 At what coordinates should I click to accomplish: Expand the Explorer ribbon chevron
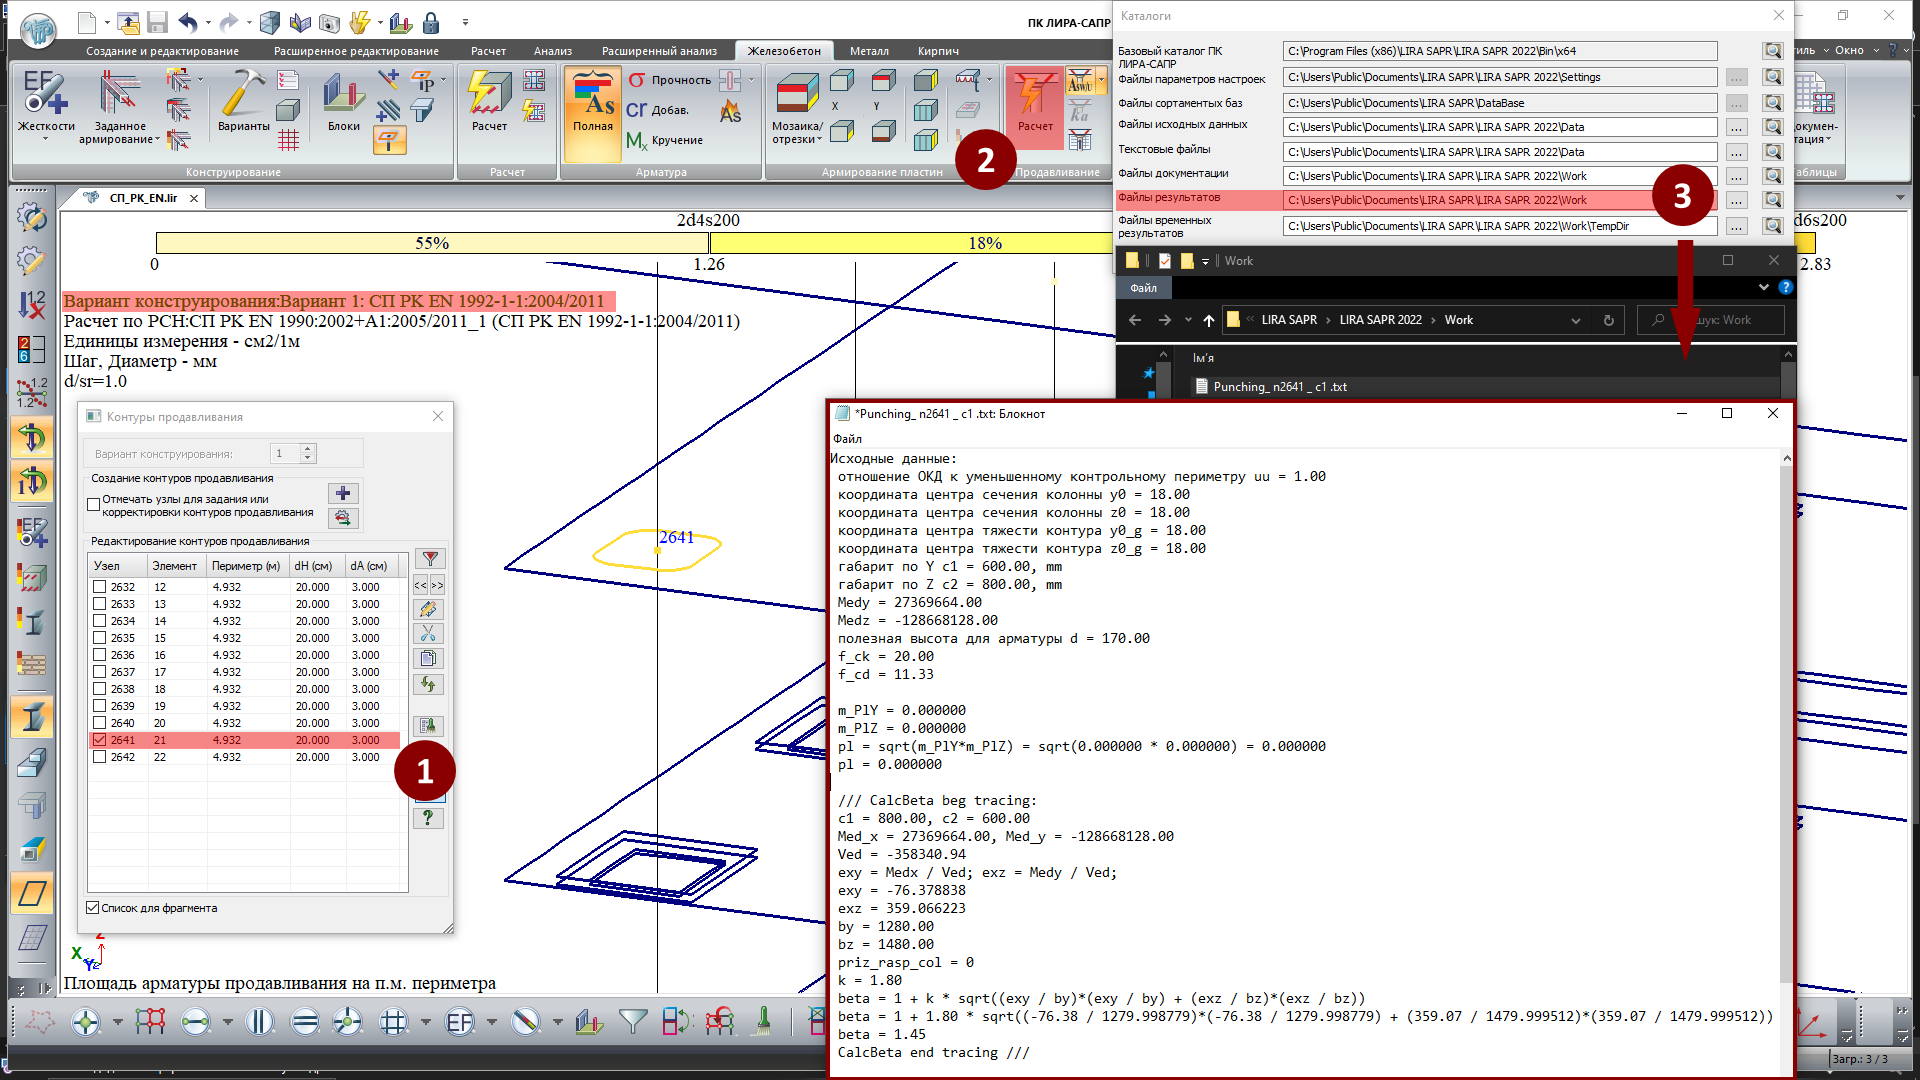1763,288
